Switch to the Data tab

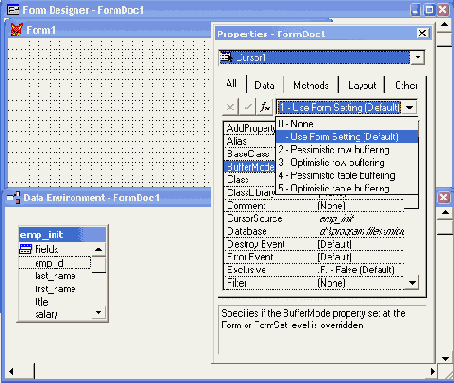pyautogui.click(x=264, y=85)
